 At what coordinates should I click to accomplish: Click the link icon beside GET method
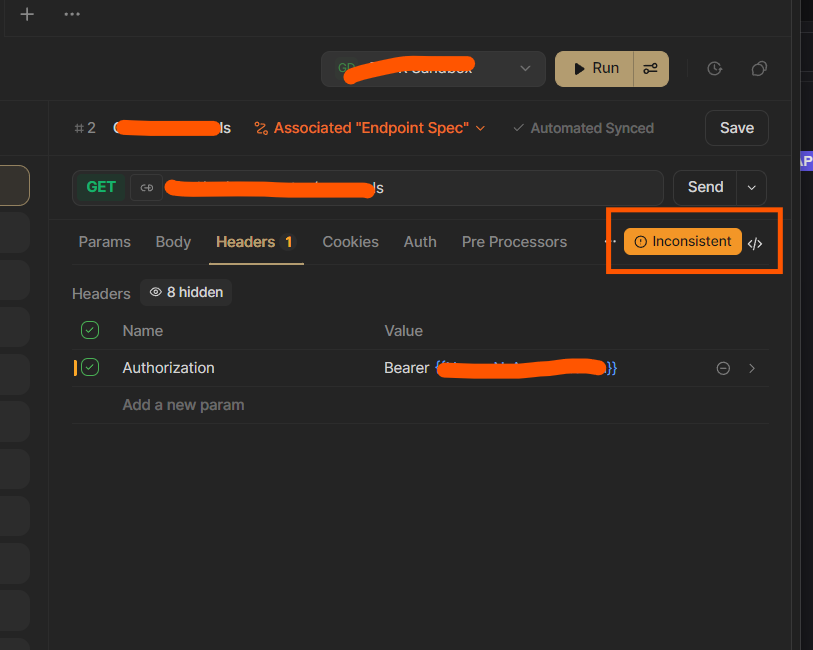(146, 187)
